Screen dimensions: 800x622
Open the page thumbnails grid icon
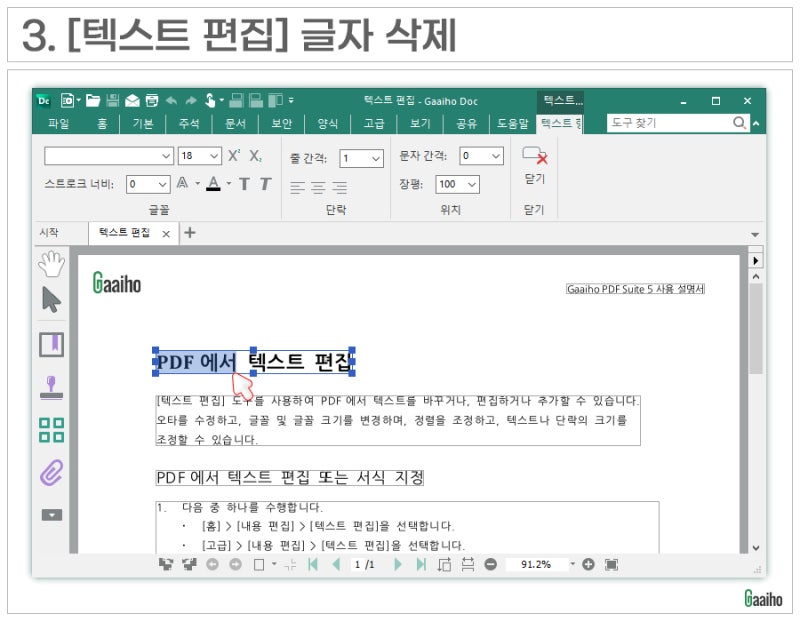pos(52,430)
